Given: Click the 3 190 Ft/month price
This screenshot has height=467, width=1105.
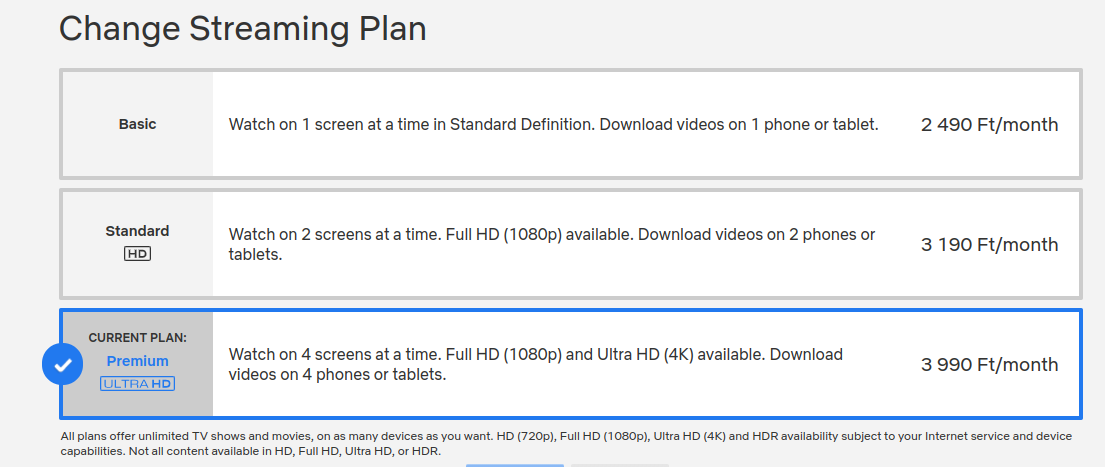Looking at the screenshot, I should coord(989,245).
